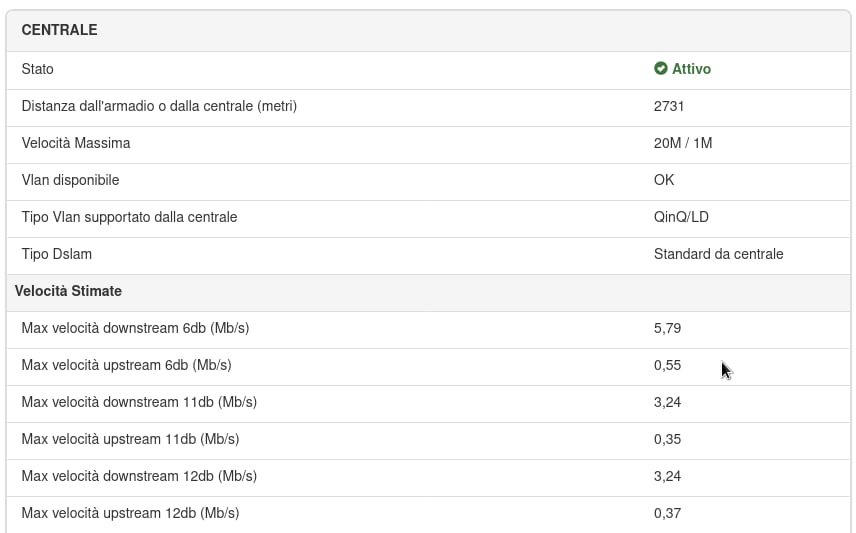Viewport: 856px width, 533px height.
Task: Select the 20M / 1M speed value
Action: click(683, 143)
